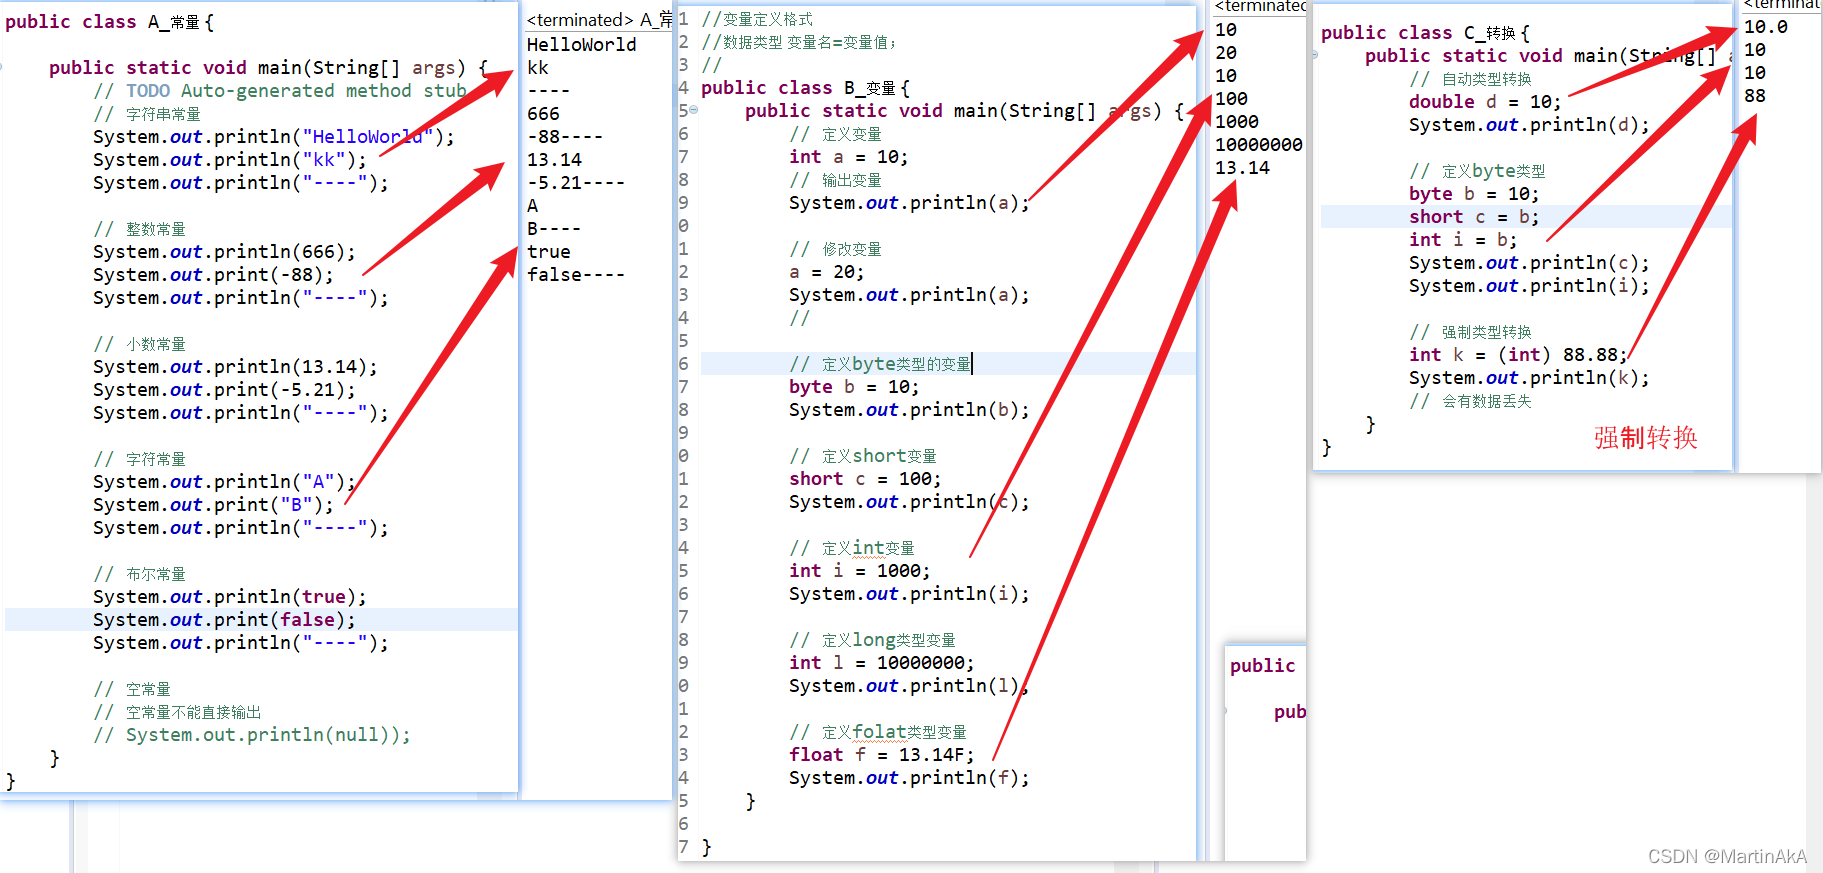Image resolution: width=1823 pixels, height=873 pixels.
Task: Click the highlighted System.out.print(false) line
Action: click(224, 620)
